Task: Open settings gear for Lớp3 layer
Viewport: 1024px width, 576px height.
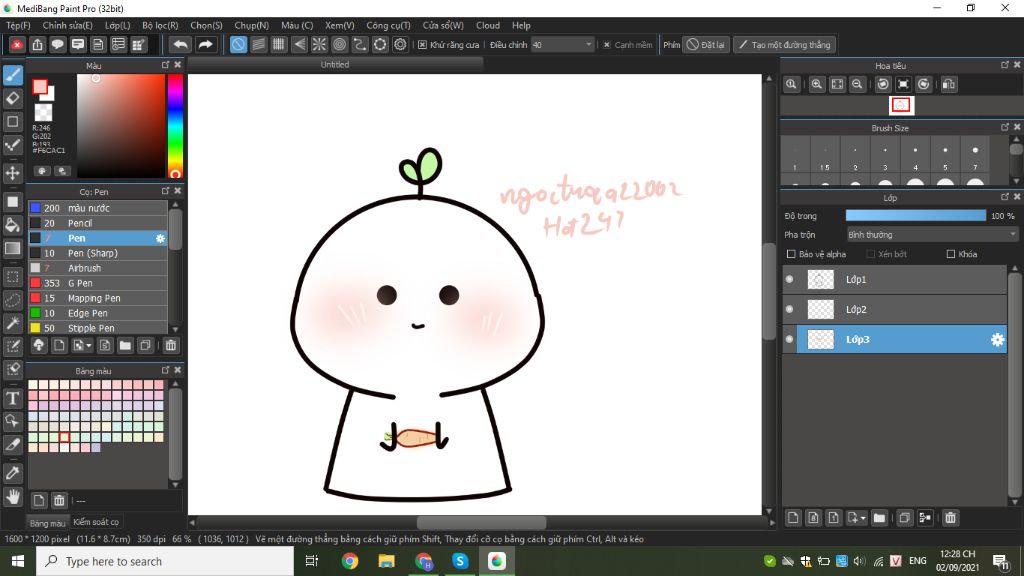Action: click(996, 340)
